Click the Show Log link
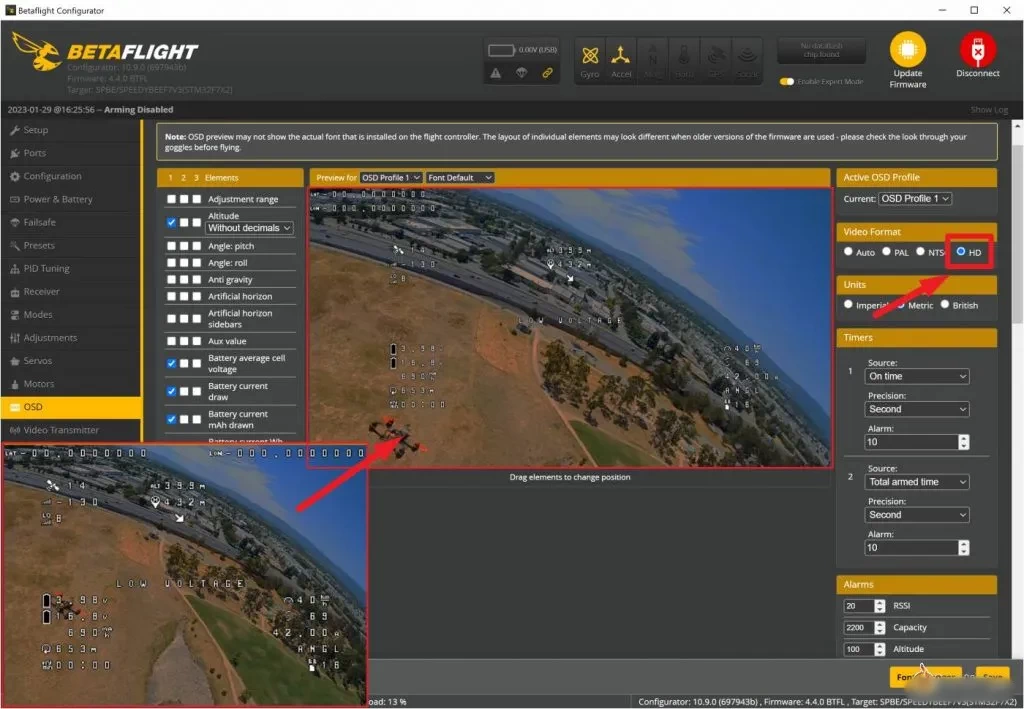Viewport: 1024px width, 709px height. tap(989, 110)
